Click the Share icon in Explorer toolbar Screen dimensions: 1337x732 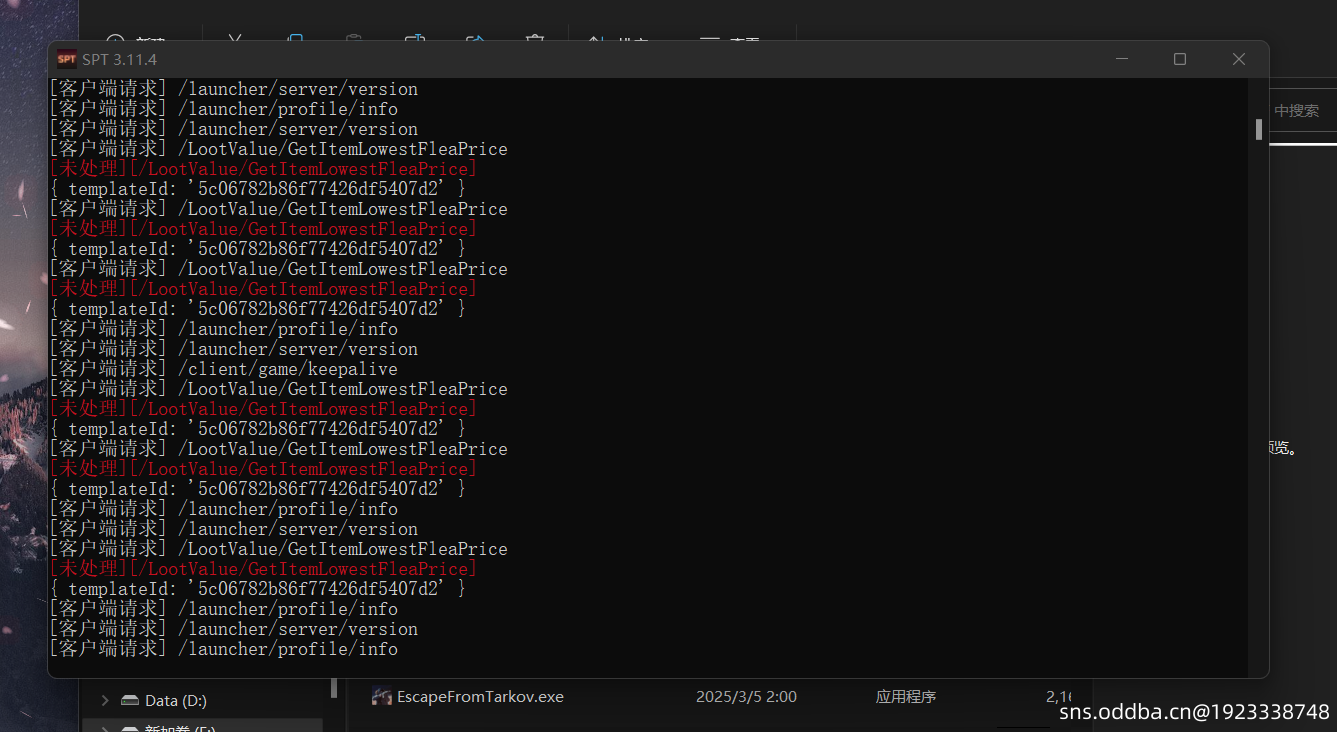pos(475,40)
